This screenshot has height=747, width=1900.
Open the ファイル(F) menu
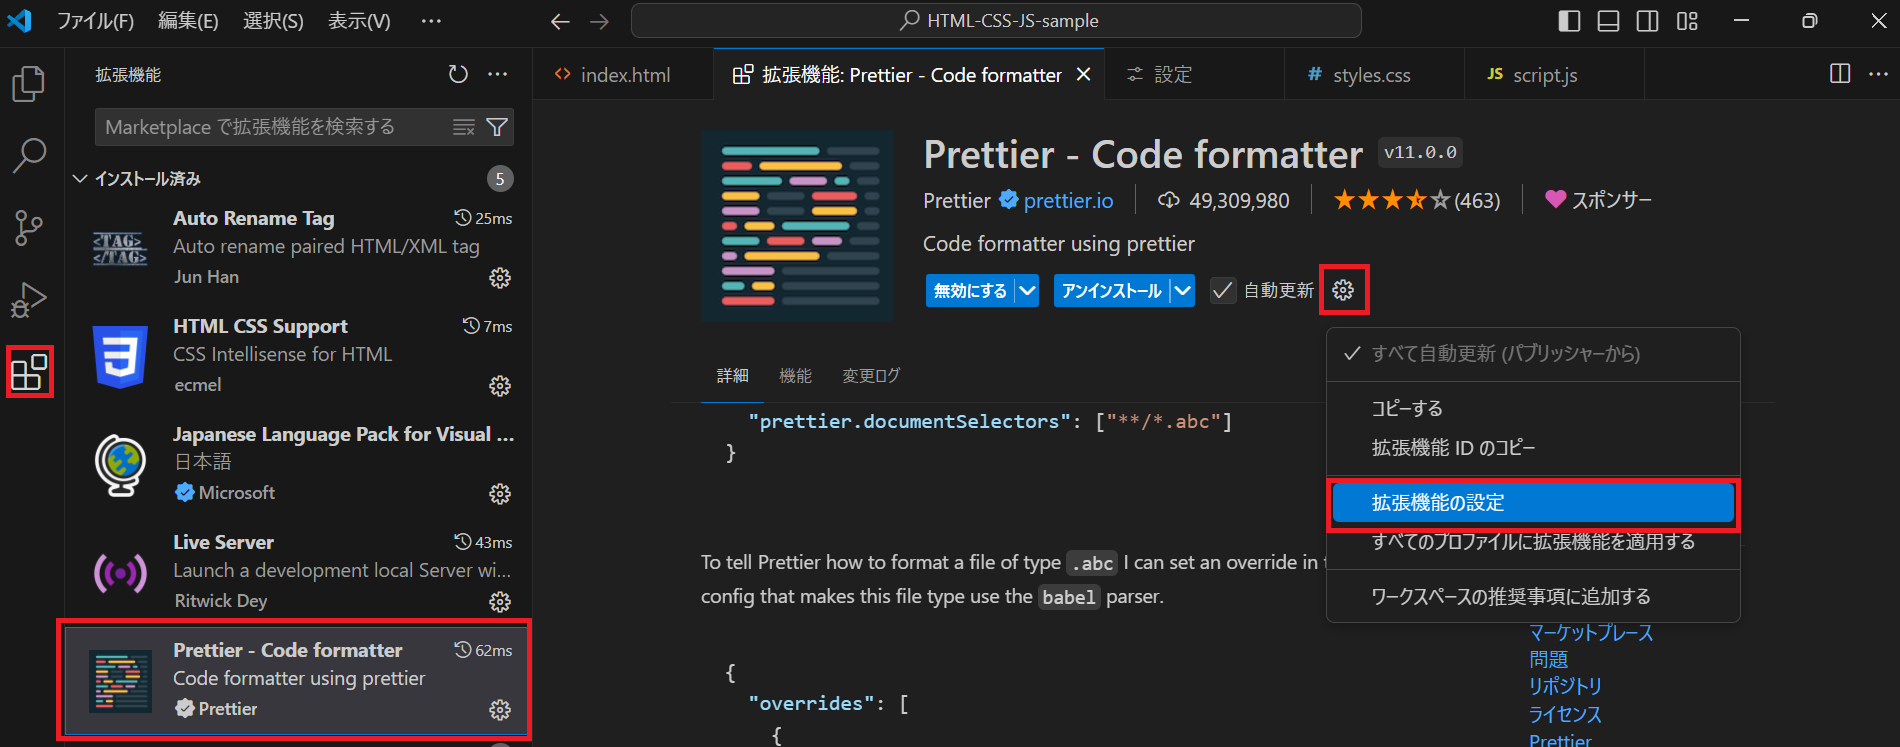[95, 21]
